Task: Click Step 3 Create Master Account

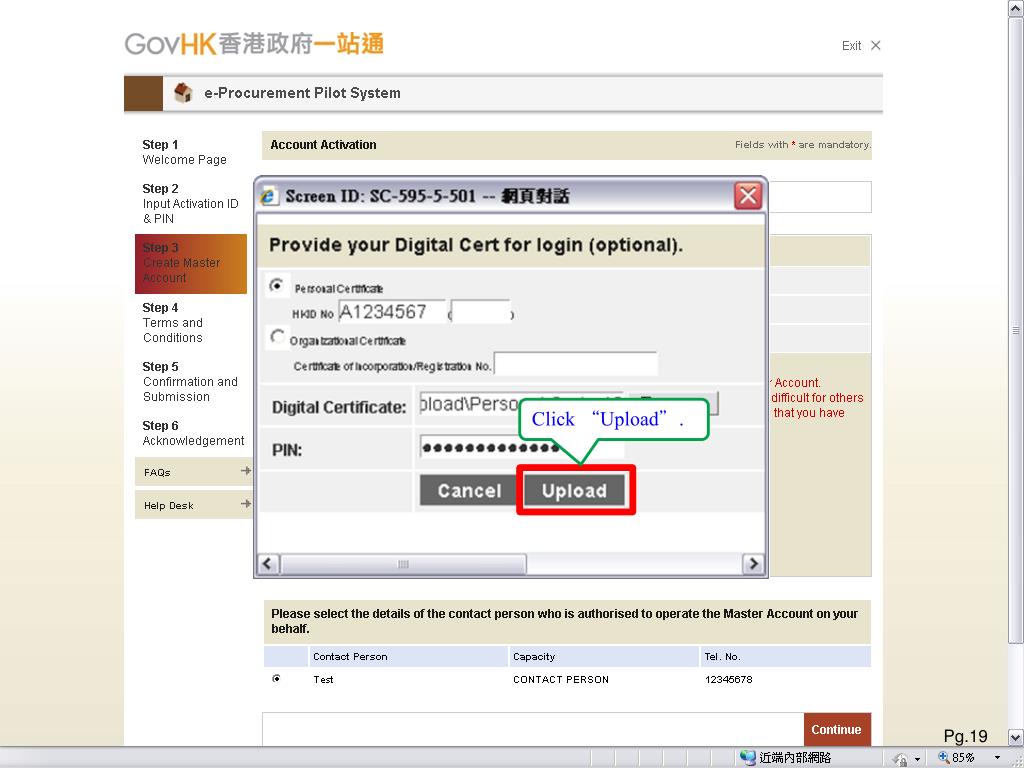Action: click(191, 263)
